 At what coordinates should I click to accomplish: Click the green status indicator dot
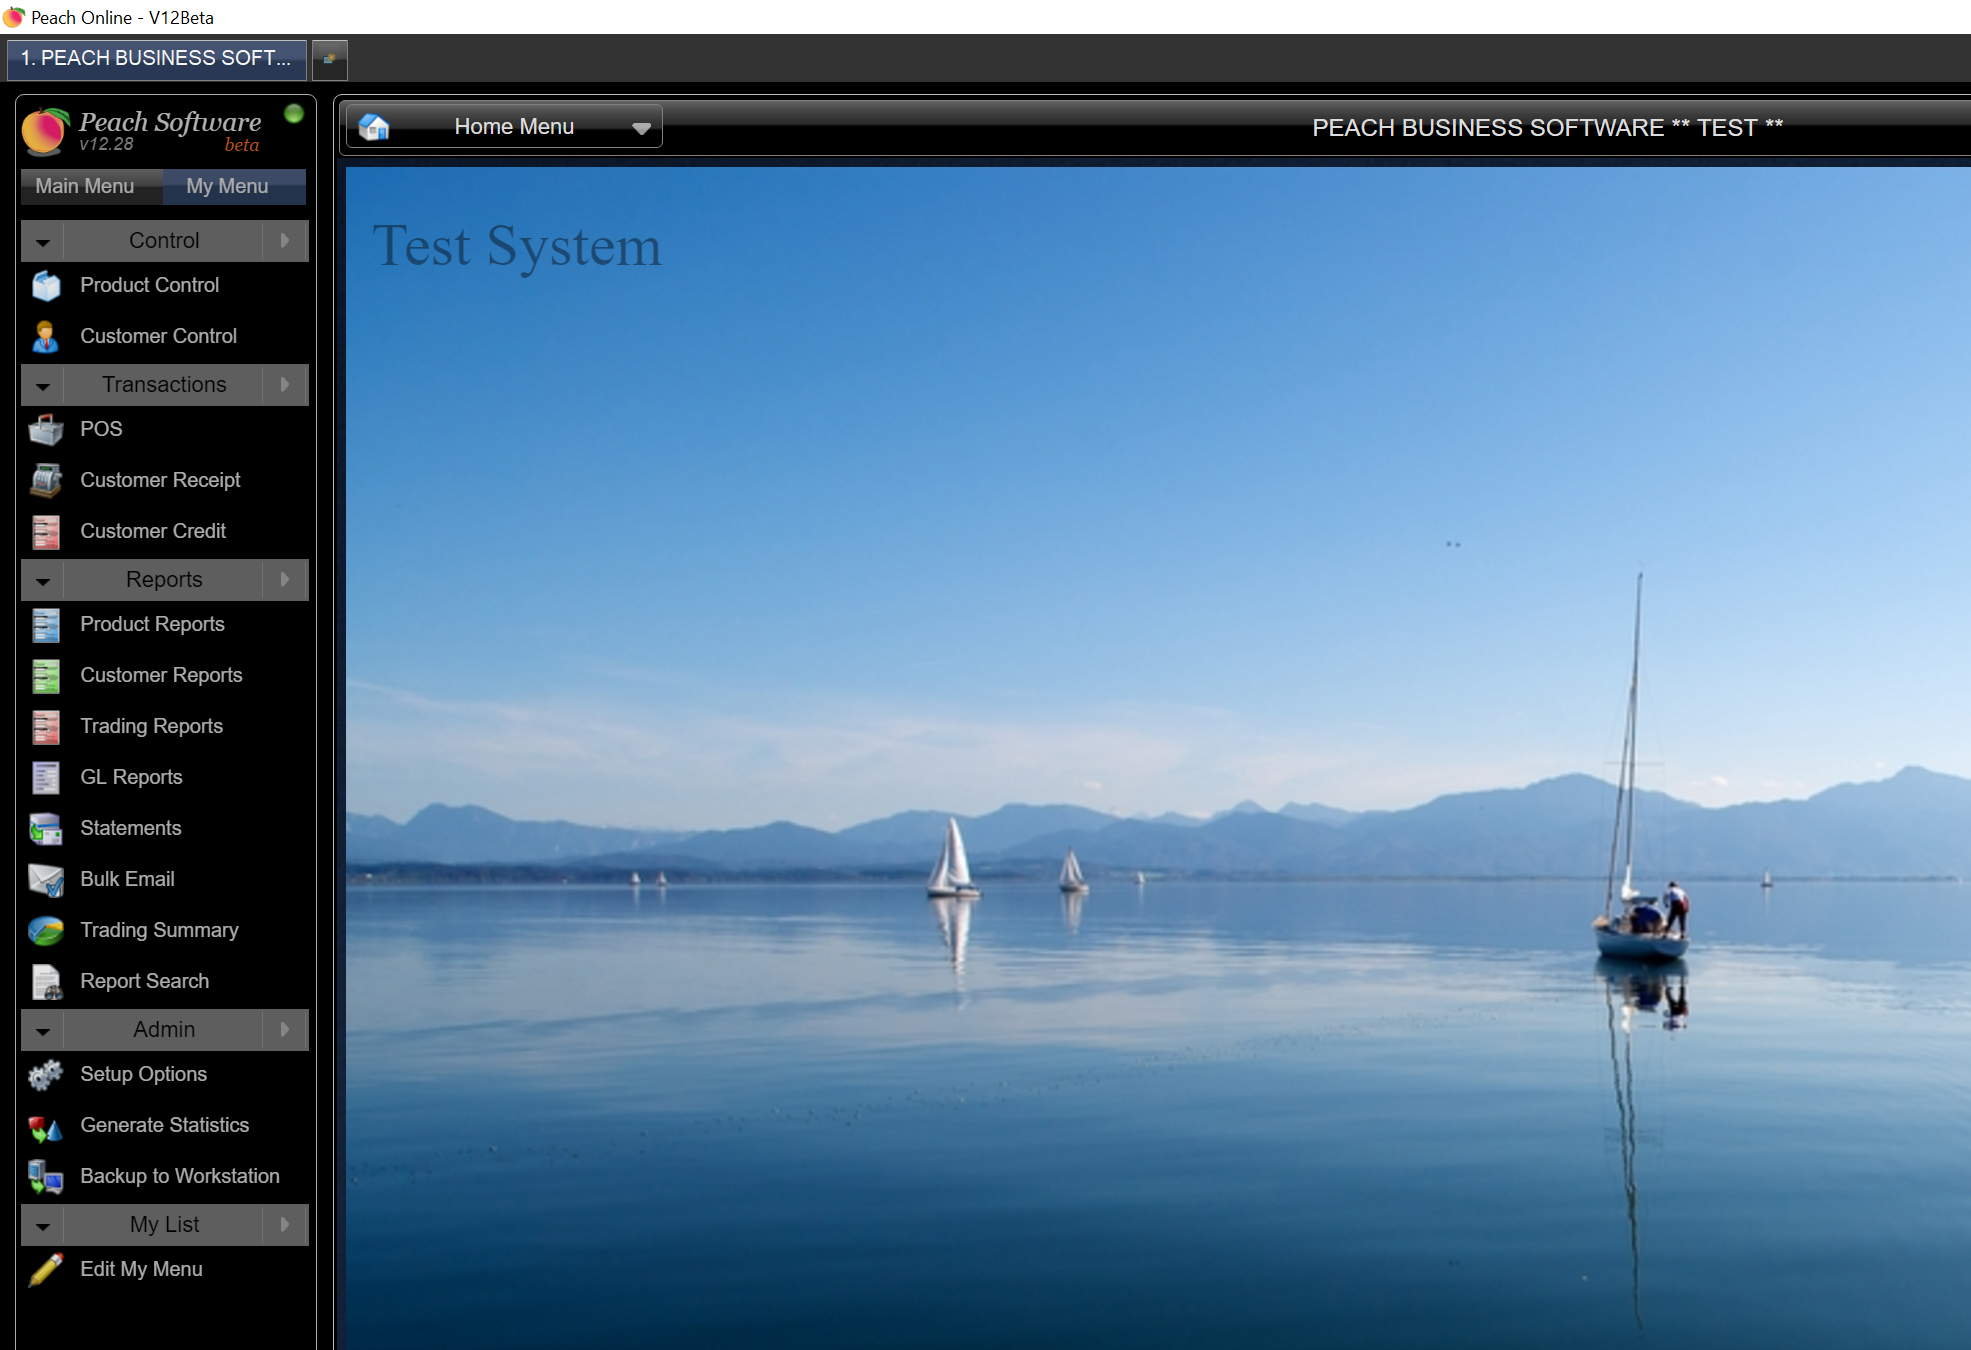point(293,114)
